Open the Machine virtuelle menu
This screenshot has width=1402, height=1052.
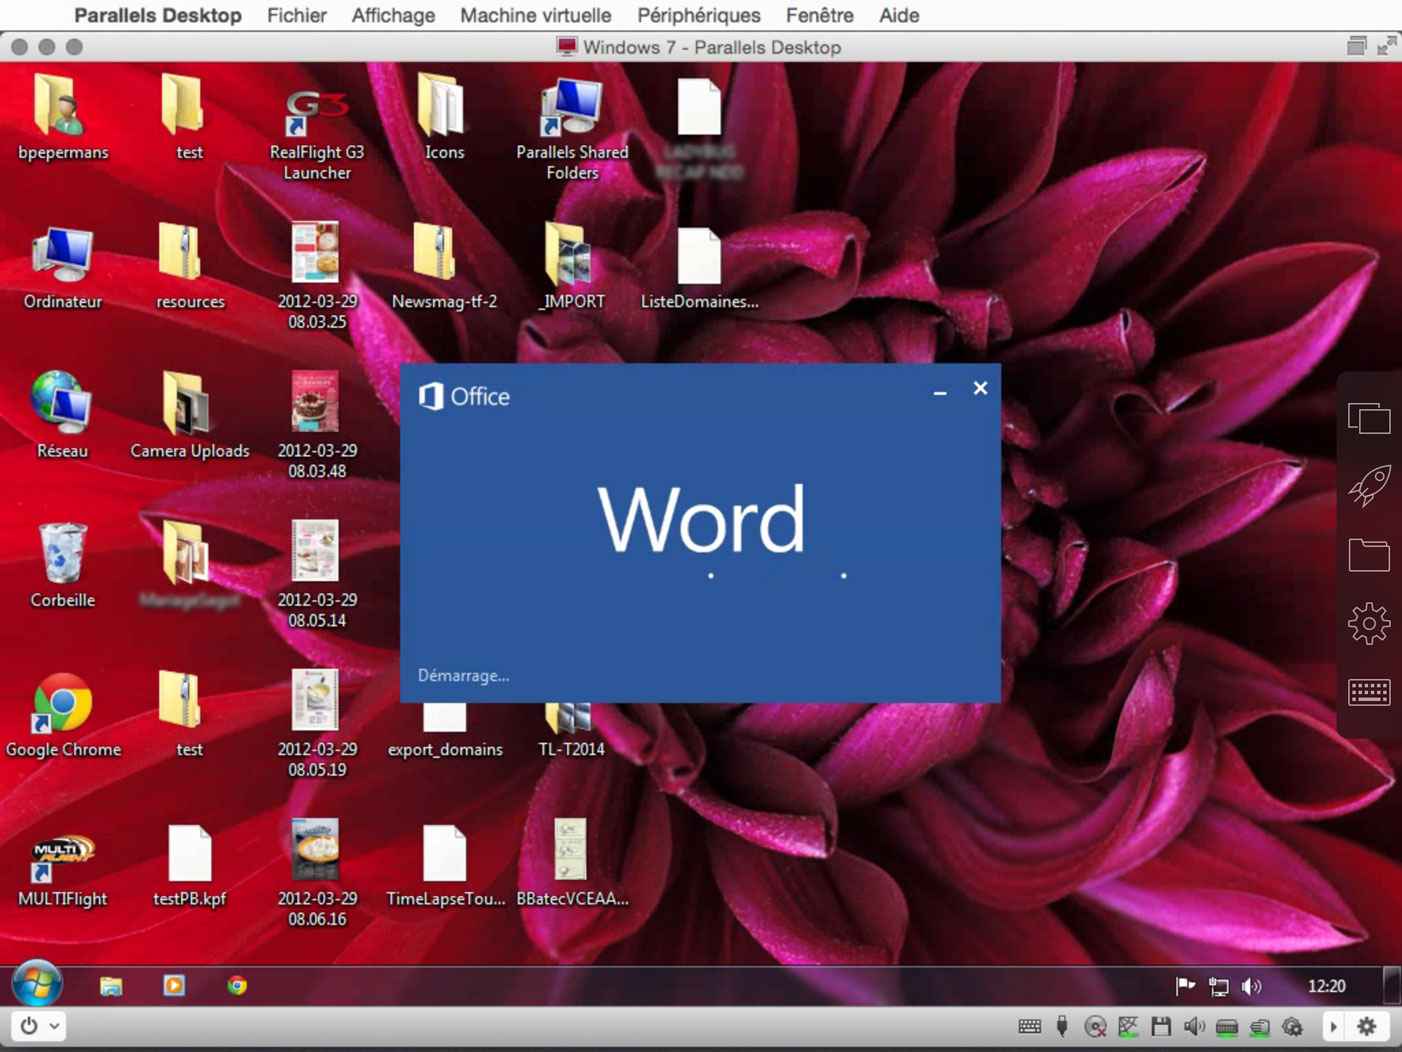tap(535, 15)
